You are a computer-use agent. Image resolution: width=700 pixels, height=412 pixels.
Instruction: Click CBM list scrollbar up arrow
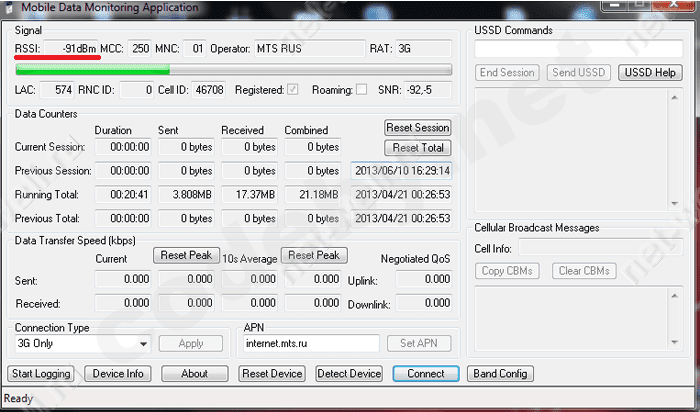coord(675,296)
